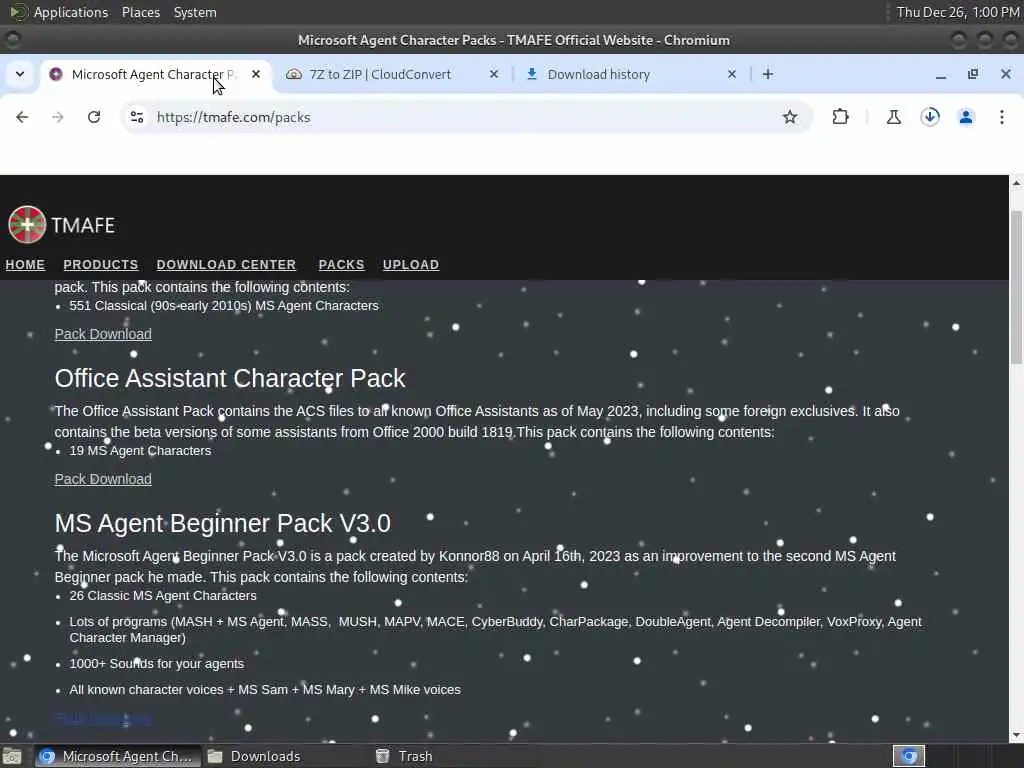Download the 551 Classical characters pack
1024x768 pixels.
pyautogui.click(x=103, y=334)
